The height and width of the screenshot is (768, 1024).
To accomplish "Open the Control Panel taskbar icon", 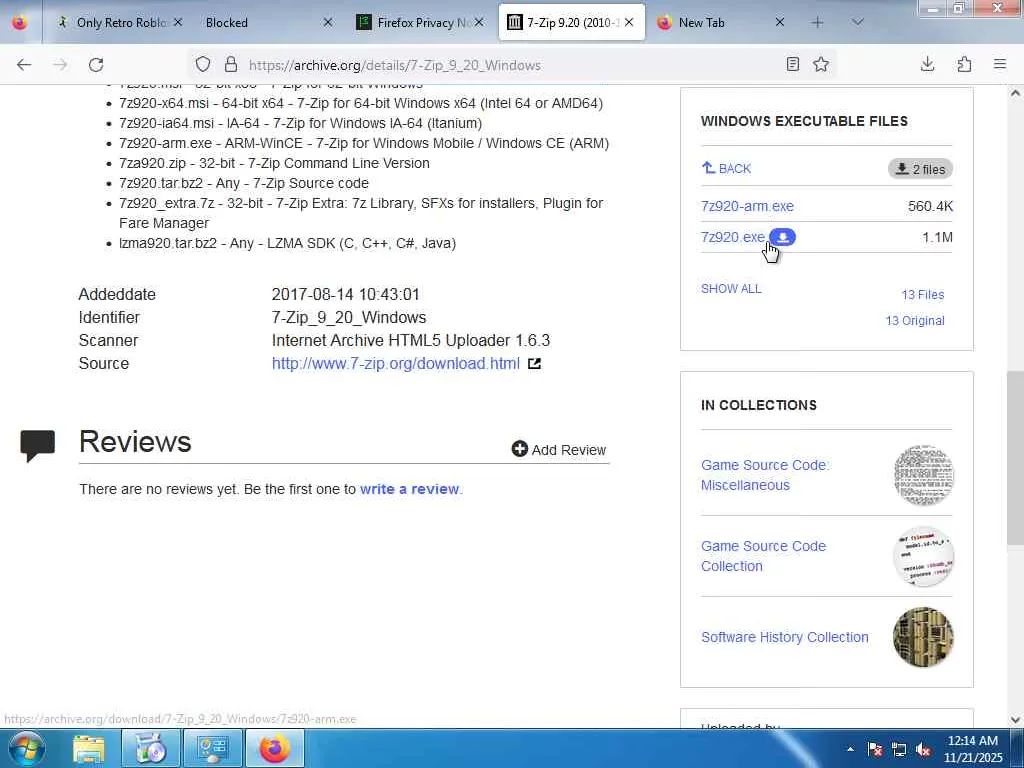I will click(x=212, y=748).
